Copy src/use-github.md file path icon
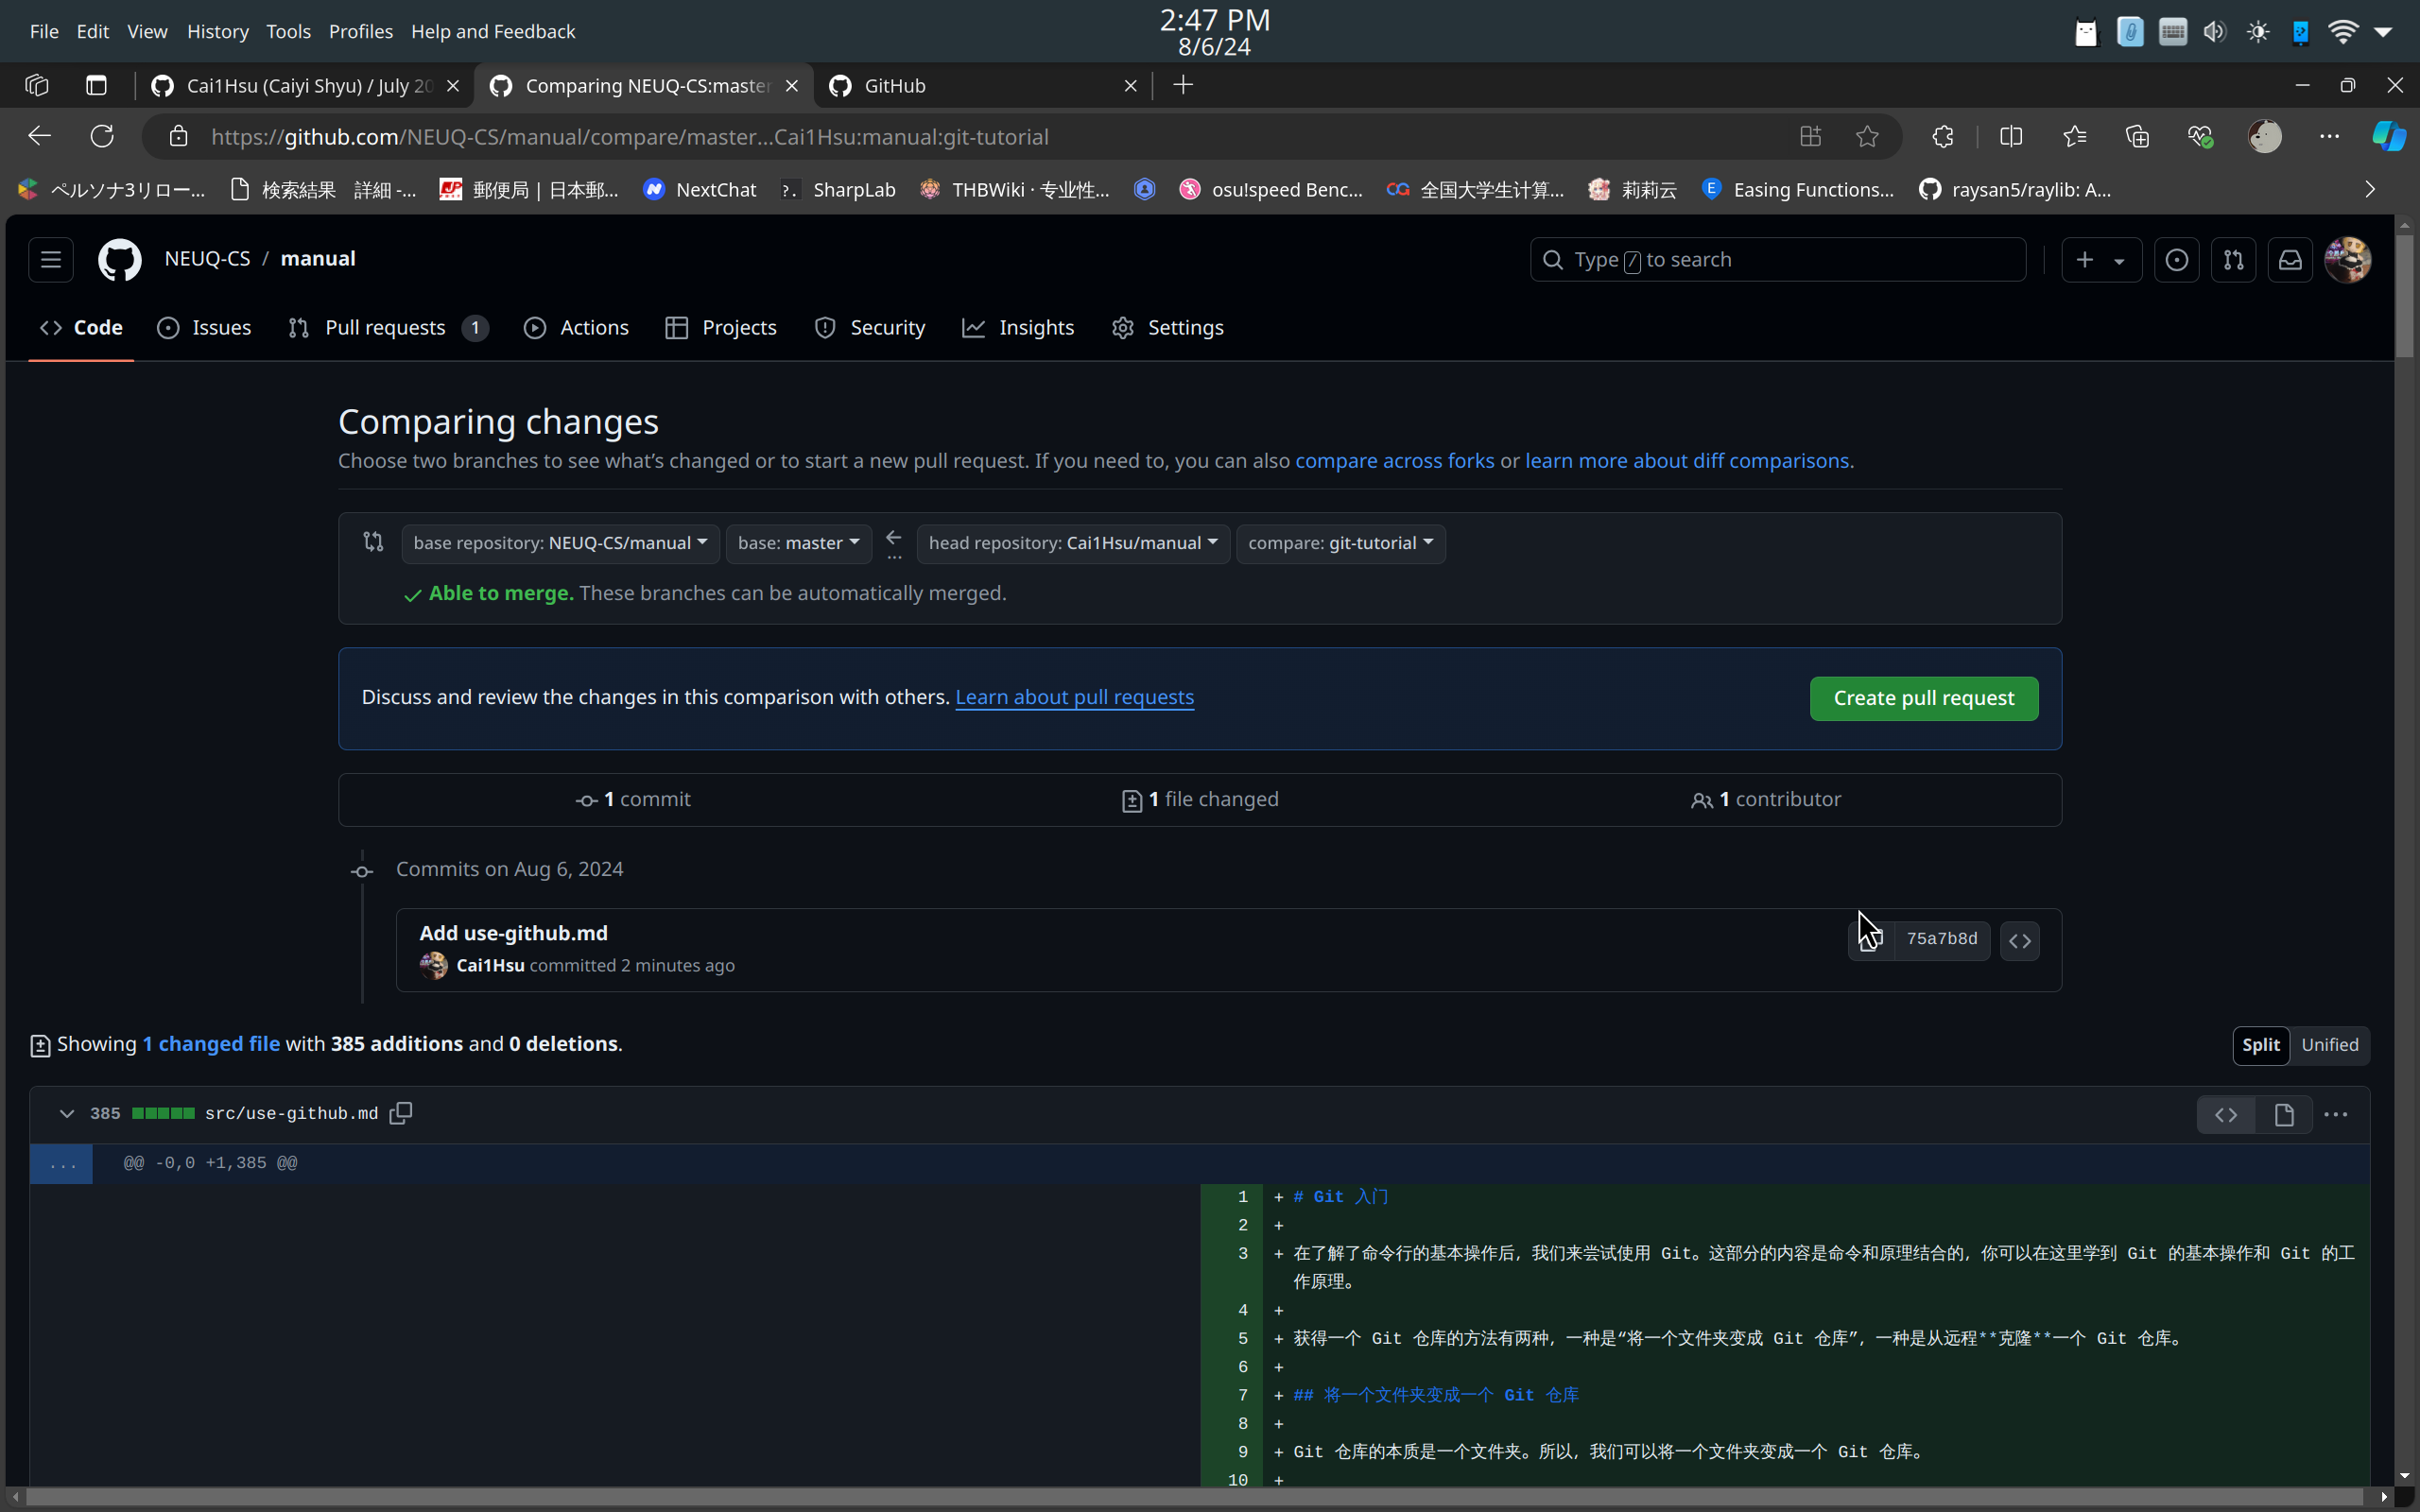 tap(401, 1113)
